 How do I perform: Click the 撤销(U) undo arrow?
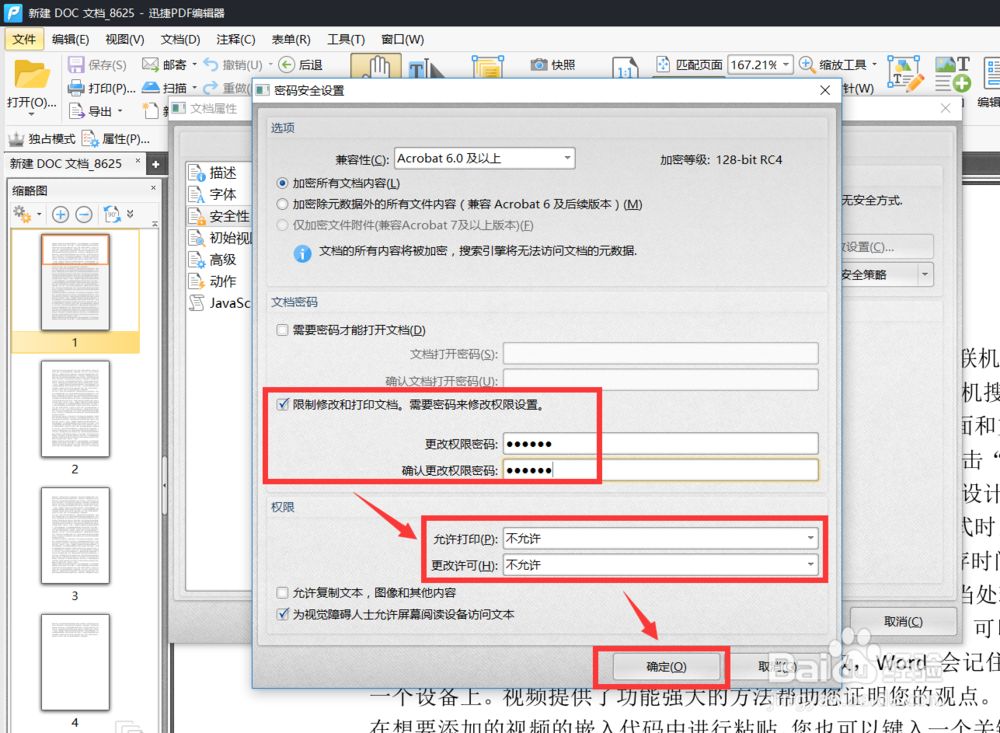210,64
